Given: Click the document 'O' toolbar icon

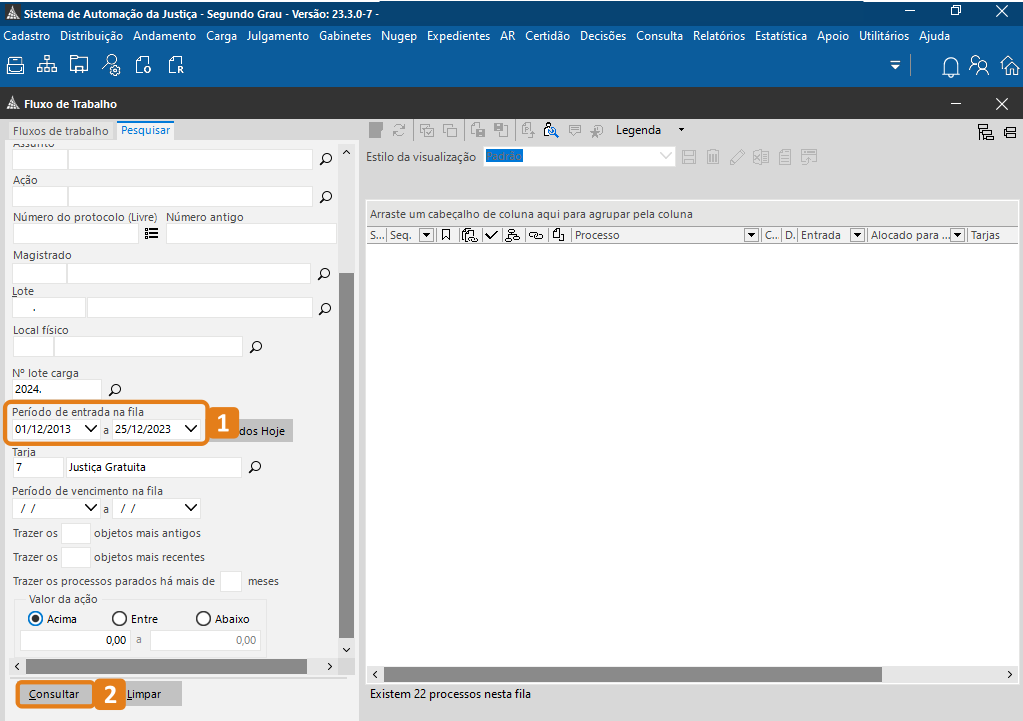Looking at the screenshot, I should coord(144,65).
